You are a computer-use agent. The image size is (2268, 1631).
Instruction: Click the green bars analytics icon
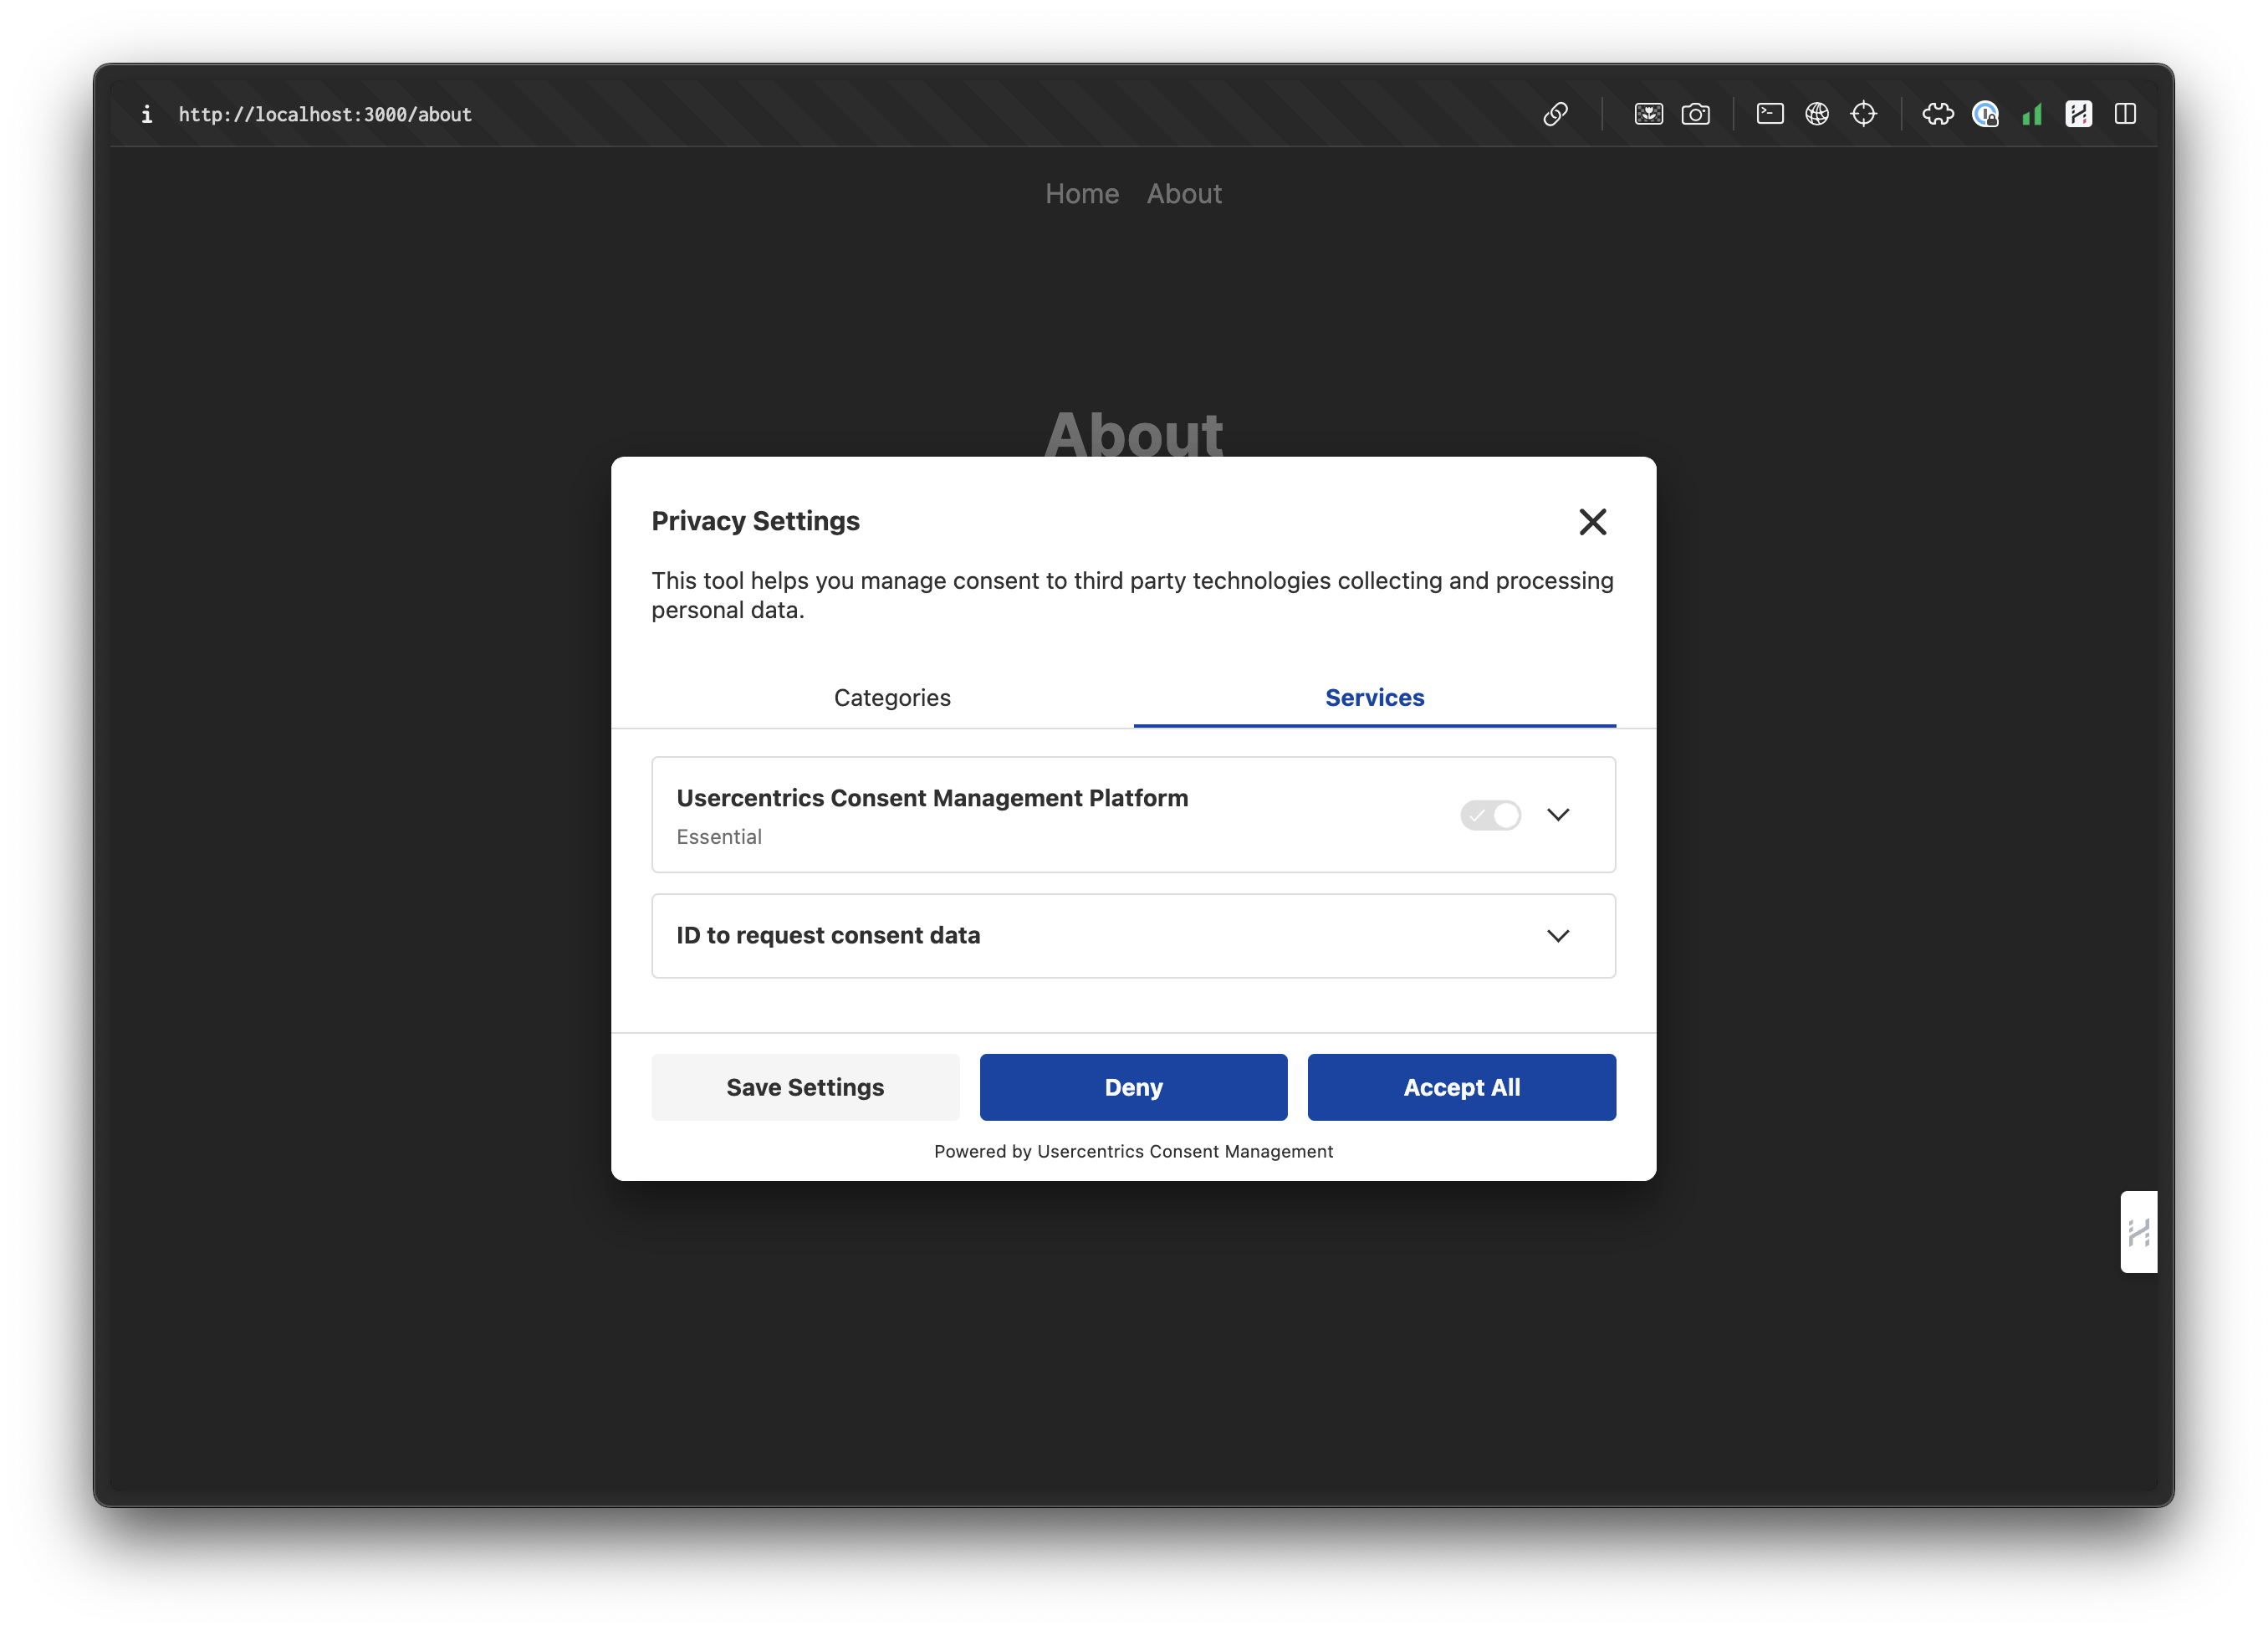point(2032,114)
